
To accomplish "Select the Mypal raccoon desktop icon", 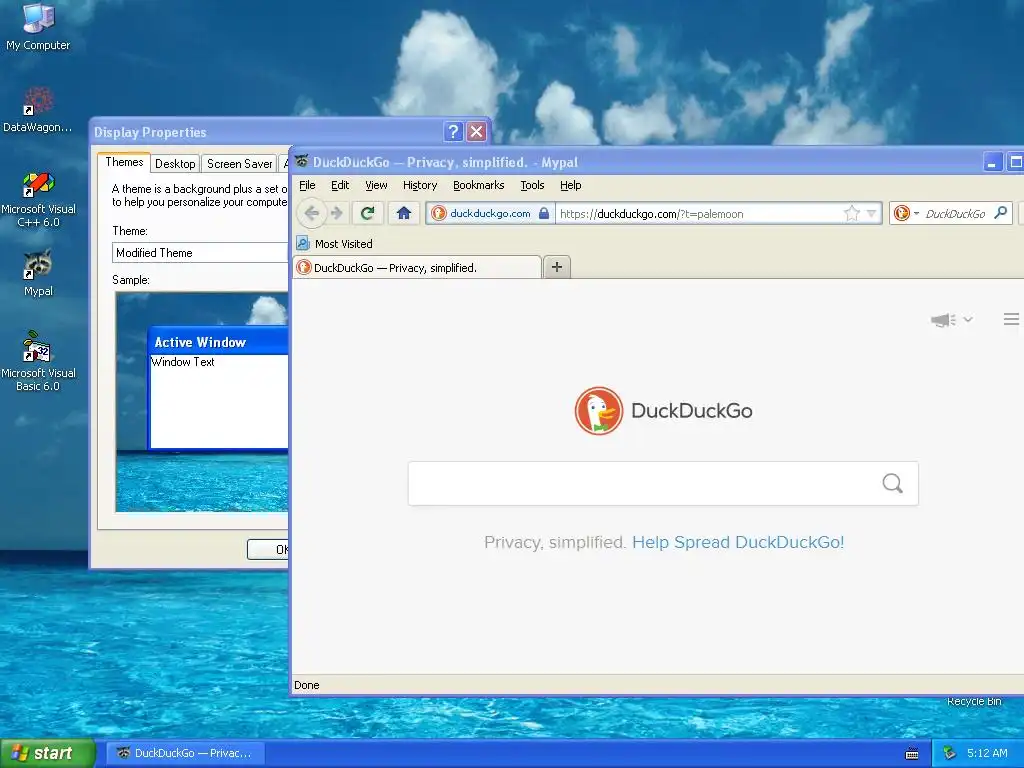I will coord(38,273).
